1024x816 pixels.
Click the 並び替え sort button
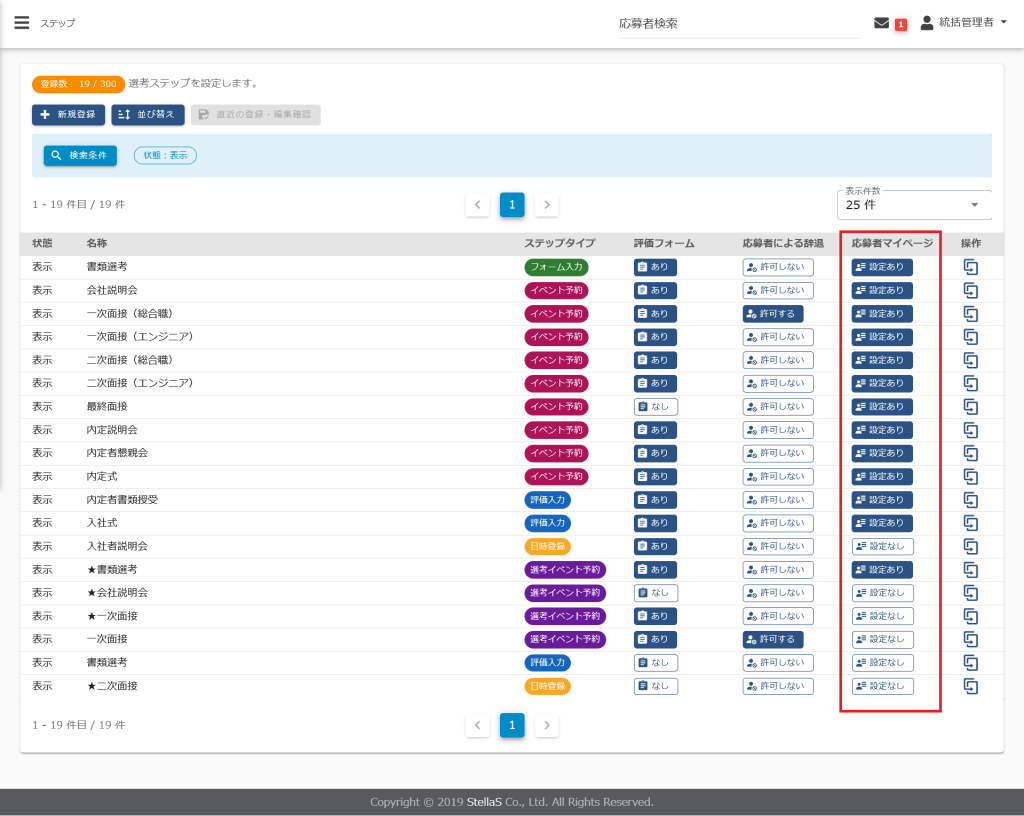[148, 115]
